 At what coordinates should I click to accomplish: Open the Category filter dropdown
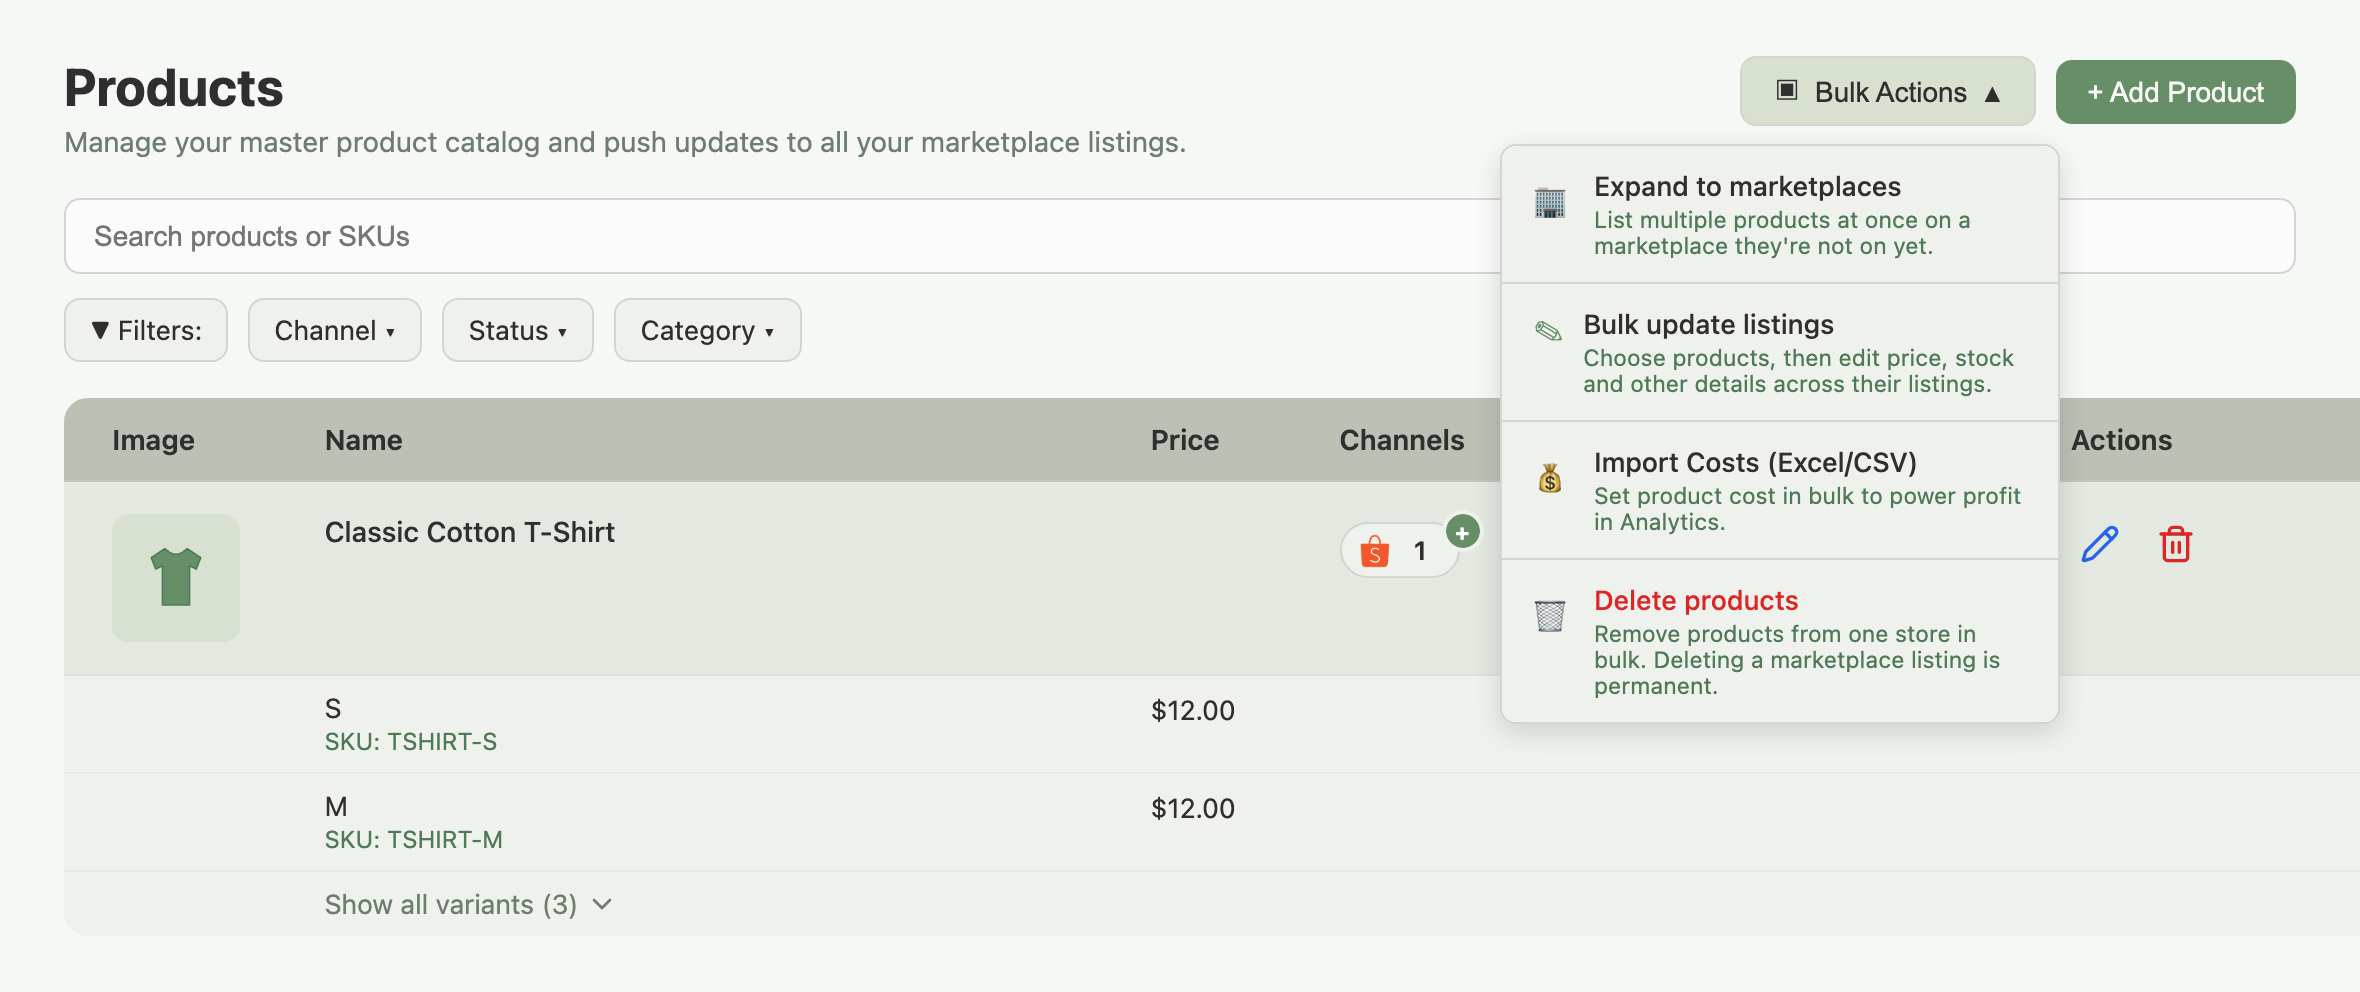[708, 330]
